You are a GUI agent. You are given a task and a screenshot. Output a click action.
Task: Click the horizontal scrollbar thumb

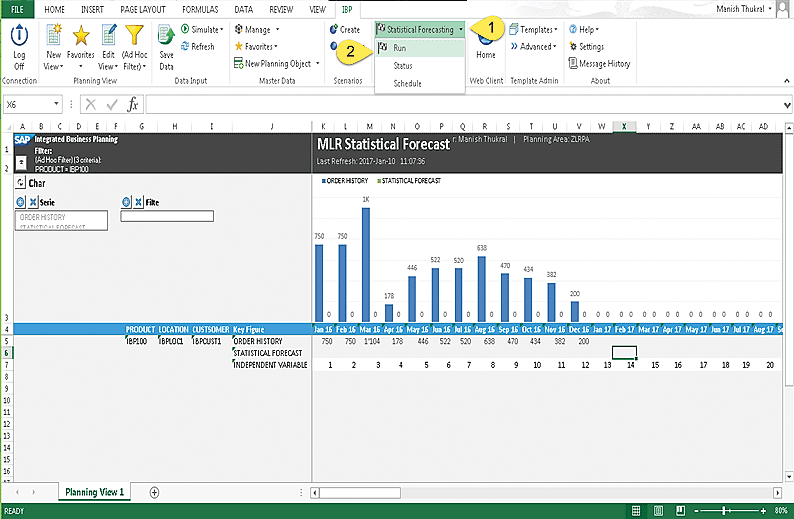[x=360, y=493]
